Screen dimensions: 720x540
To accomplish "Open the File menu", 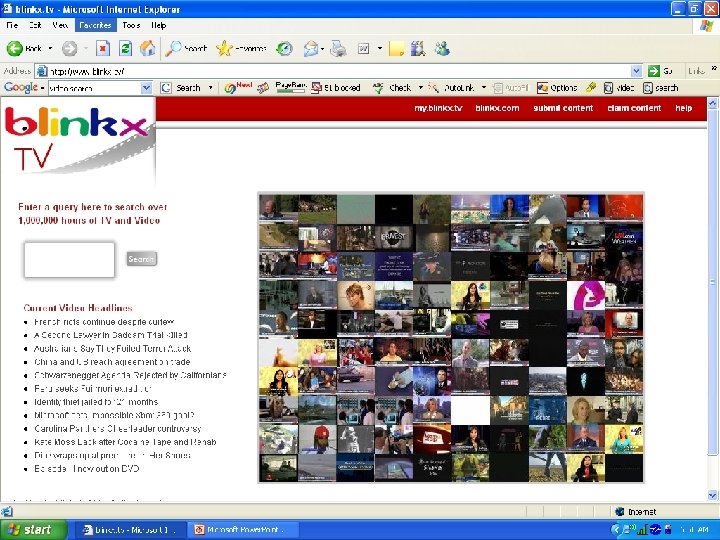I will pyautogui.click(x=12, y=25).
